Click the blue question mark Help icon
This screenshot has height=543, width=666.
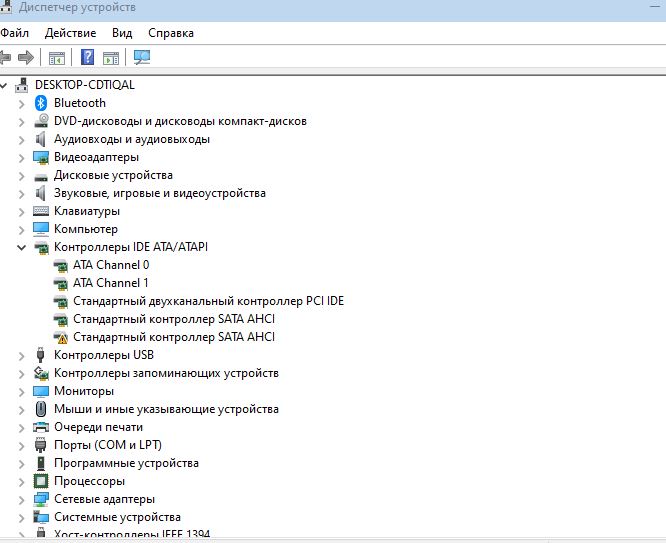87,57
